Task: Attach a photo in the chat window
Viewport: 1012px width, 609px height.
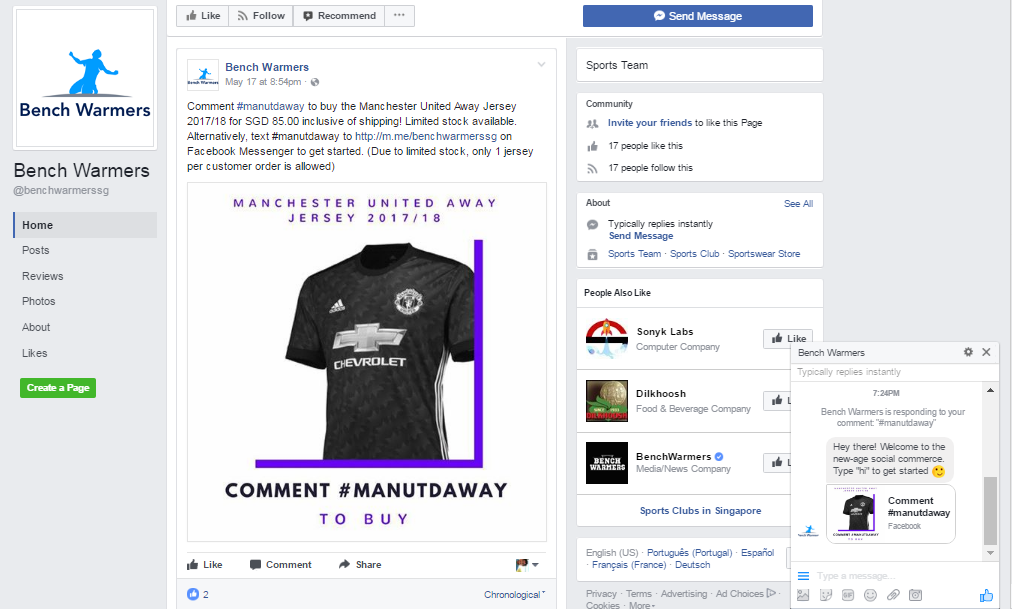Action: coord(803,595)
